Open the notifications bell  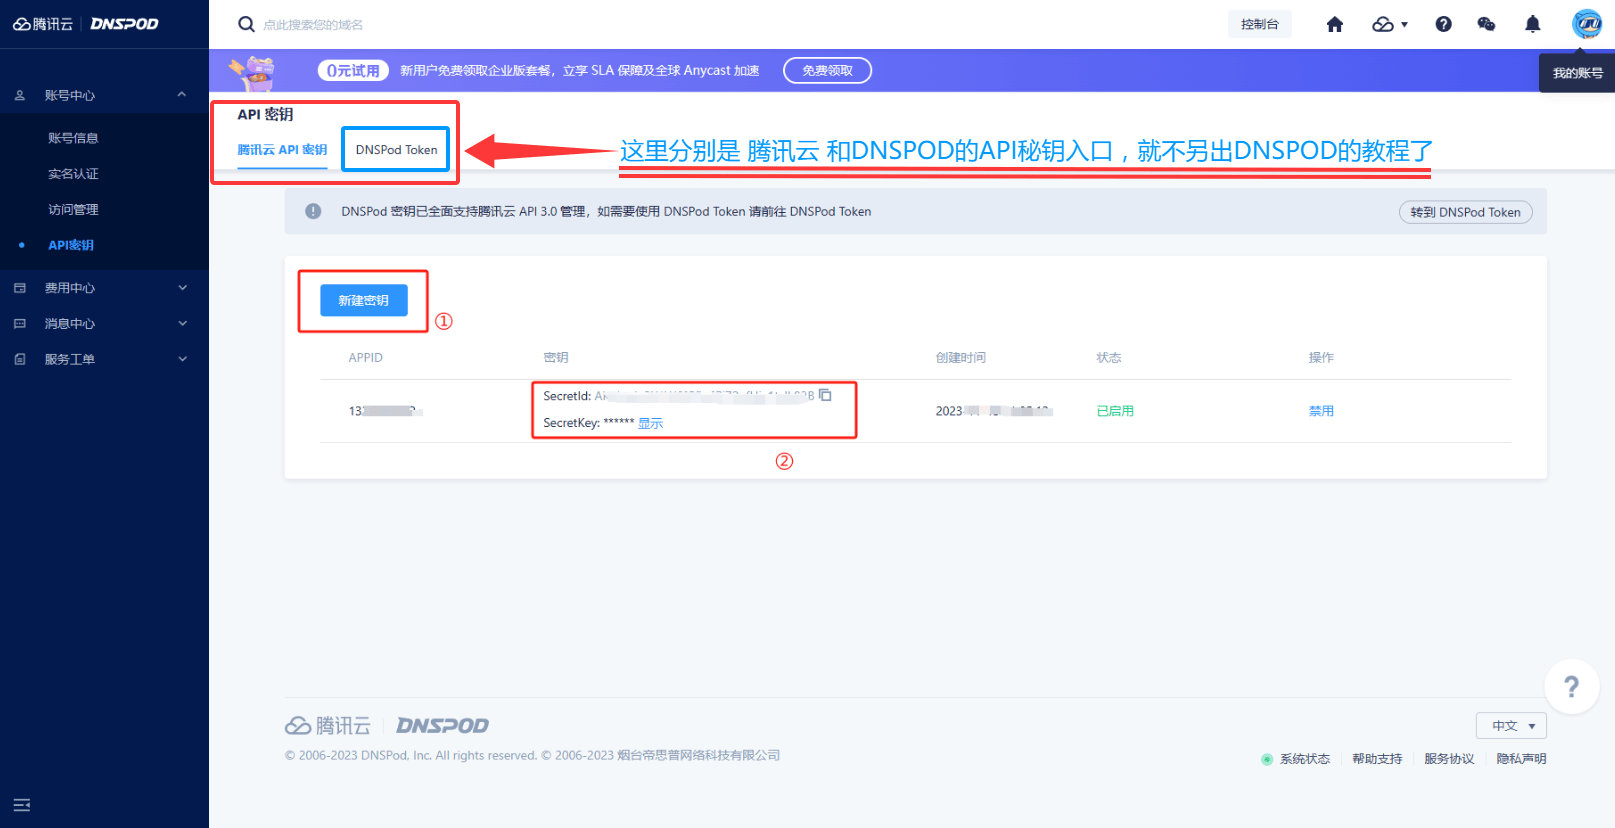[x=1532, y=24]
